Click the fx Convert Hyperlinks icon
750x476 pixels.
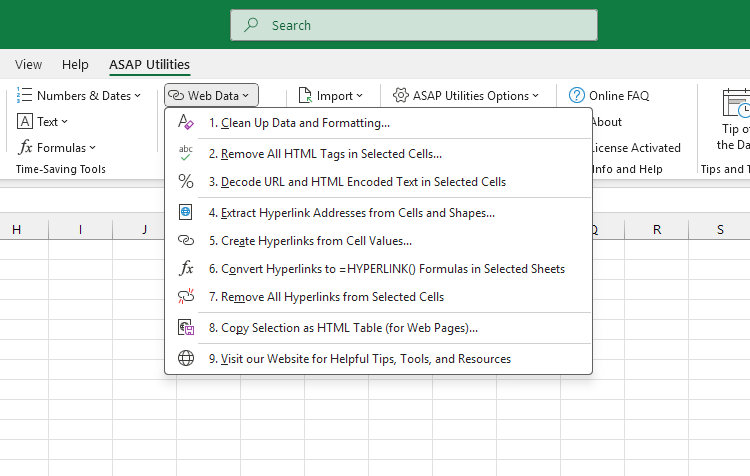(x=185, y=269)
